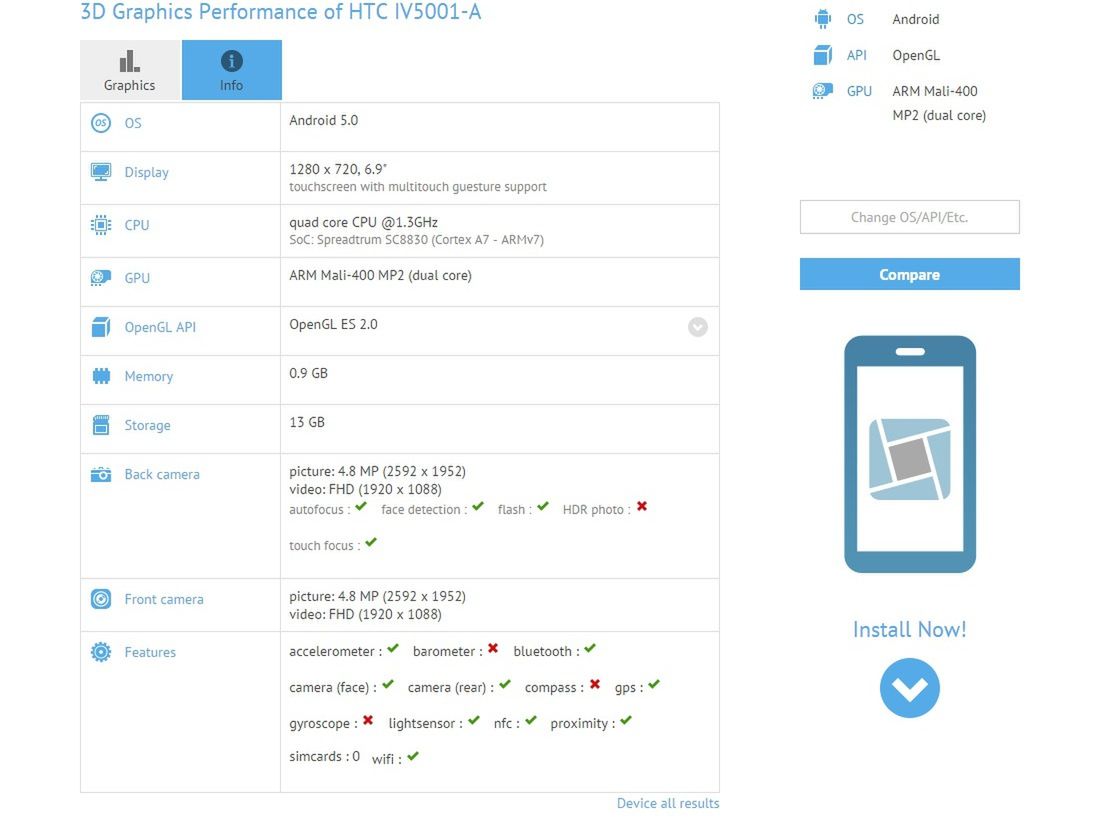Click the 1280 x 720, 6.9" value
The width and height of the screenshot is (1100, 830).
click(338, 169)
